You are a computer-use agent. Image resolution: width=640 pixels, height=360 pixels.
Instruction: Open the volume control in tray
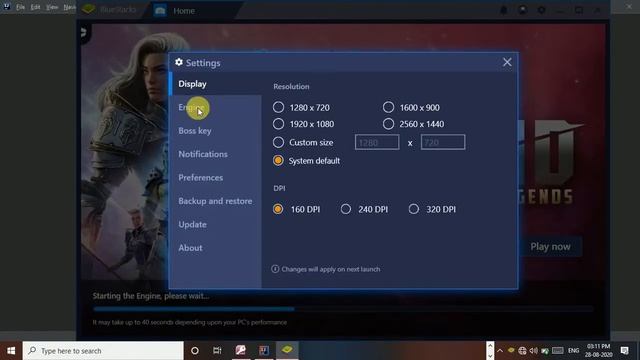coord(533,351)
